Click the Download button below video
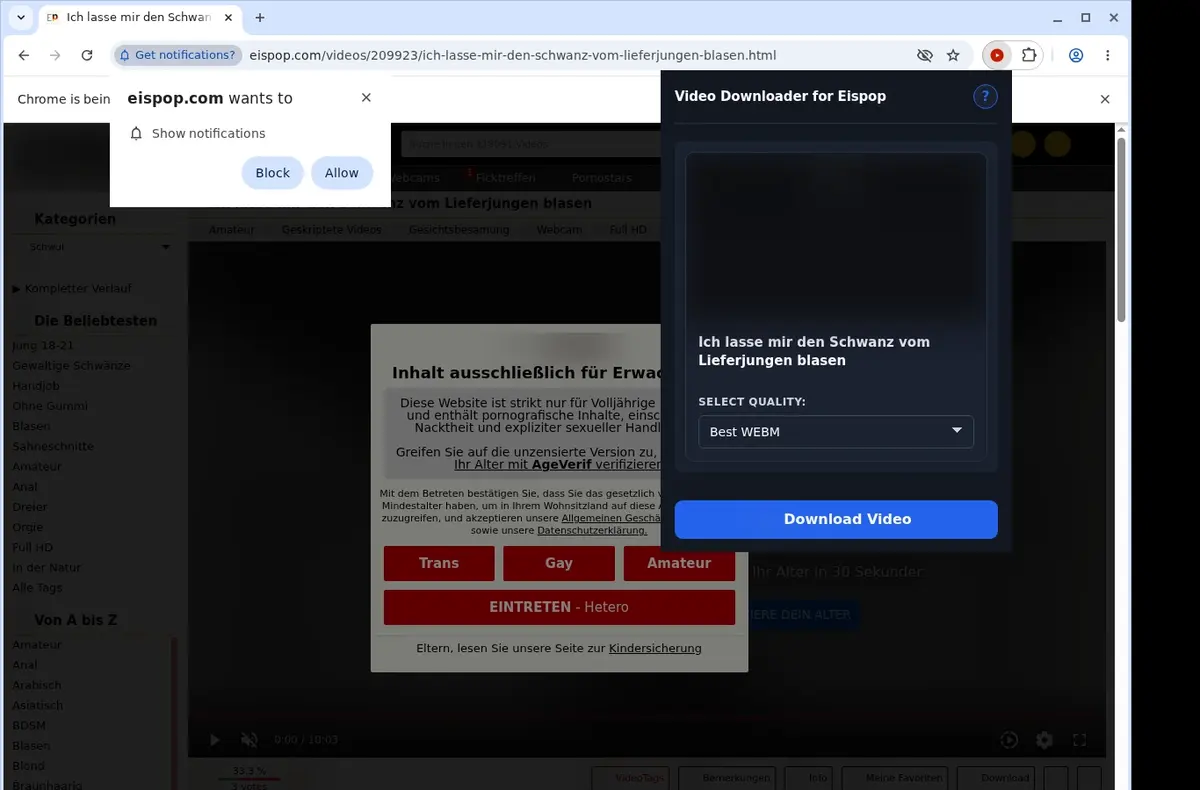Viewport: 1200px width, 790px height. [996, 778]
